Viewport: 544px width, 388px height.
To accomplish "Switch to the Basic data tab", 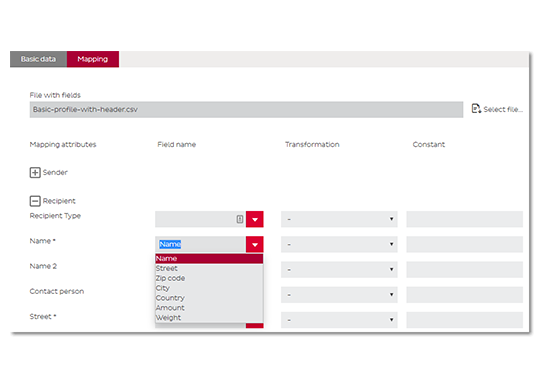I will (38, 59).
